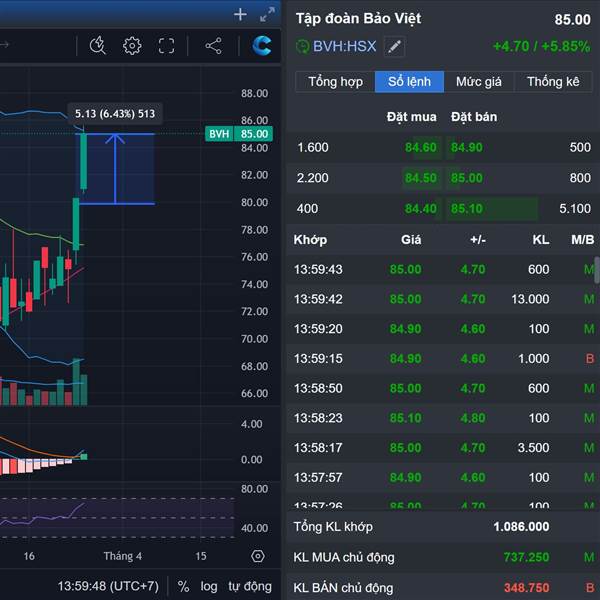Click the volume 13.000 in trades list
600x600 pixels.
click(x=530, y=299)
